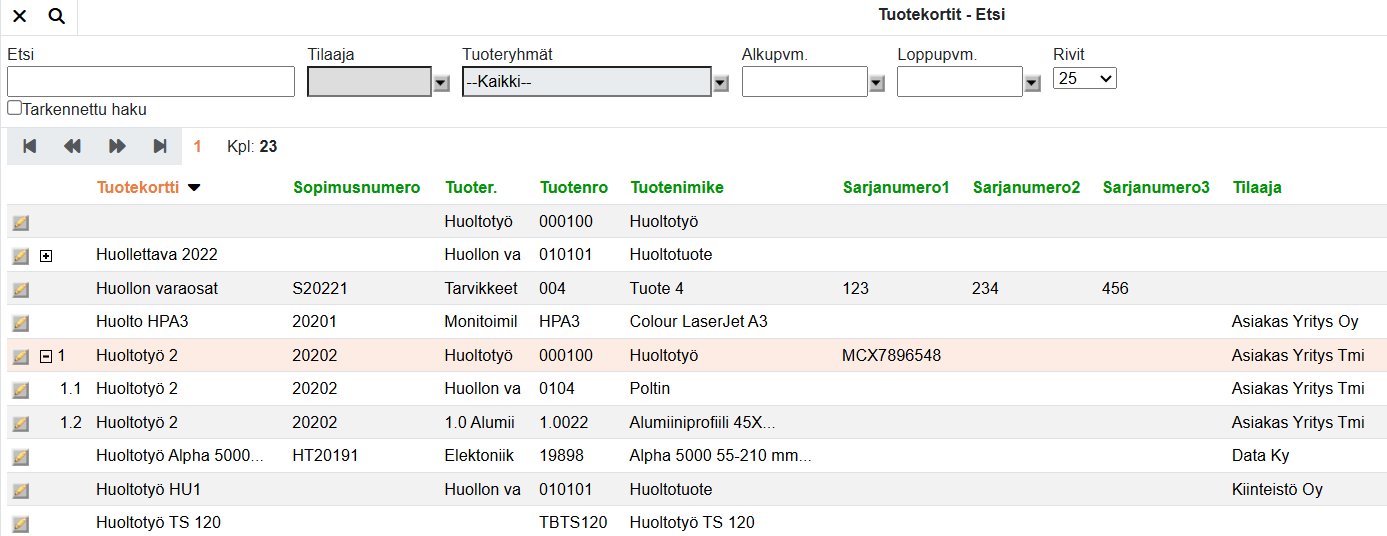Enable the Tarkennettu haku checkbox
The height and width of the screenshot is (536, 1387).
click(x=14, y=108)
